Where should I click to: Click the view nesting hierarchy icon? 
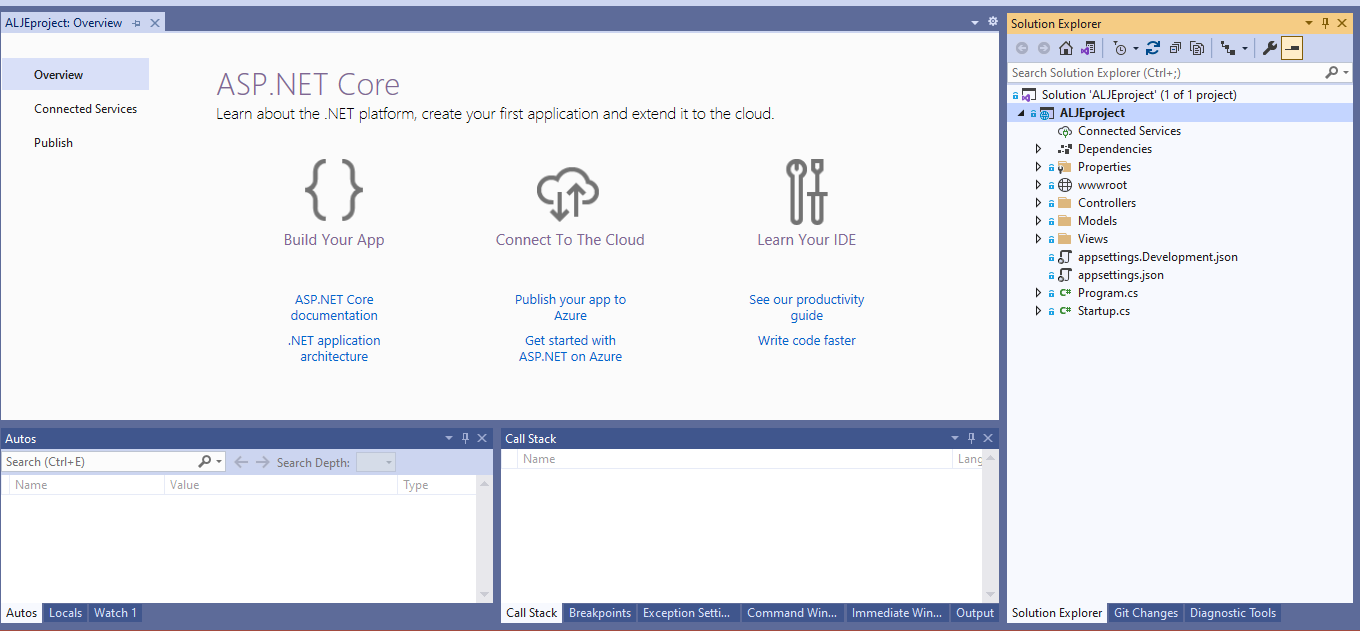[x=1228, y=48]
